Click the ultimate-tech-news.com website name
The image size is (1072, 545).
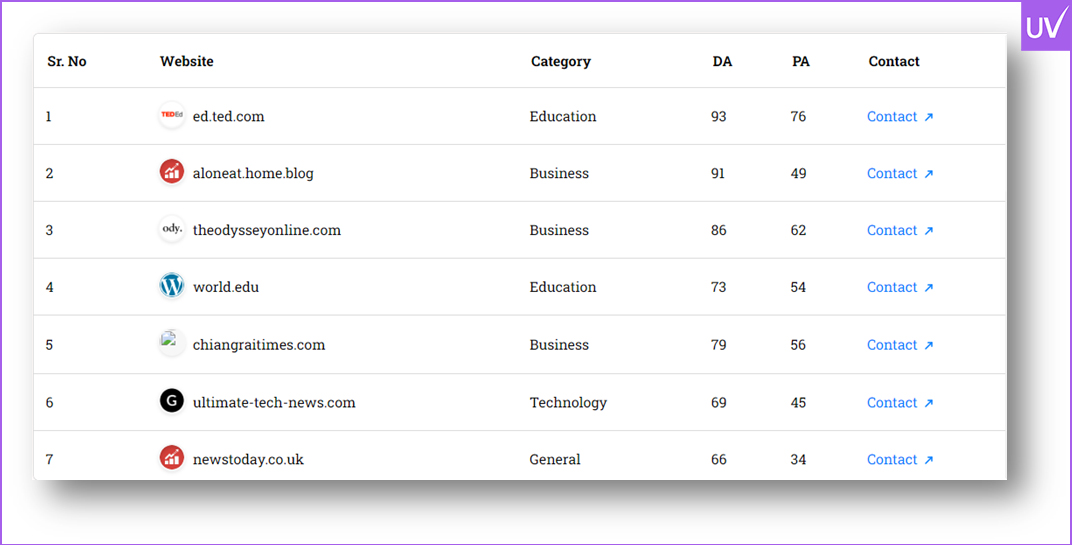coord(274,403)
